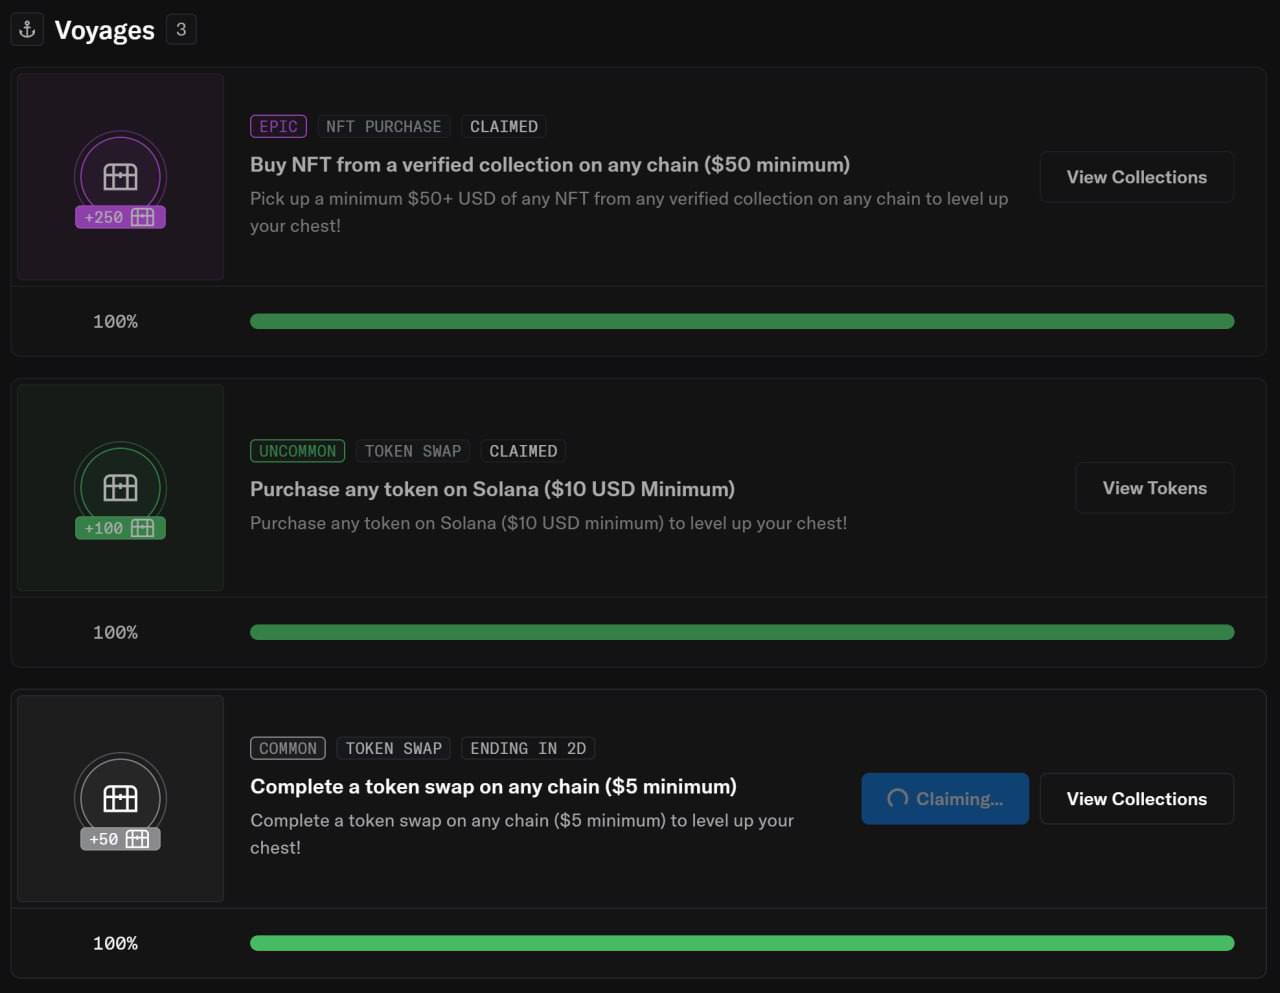Click the Solana voyage progress bar
This screenshot has width=1280, height=993.
741,632
